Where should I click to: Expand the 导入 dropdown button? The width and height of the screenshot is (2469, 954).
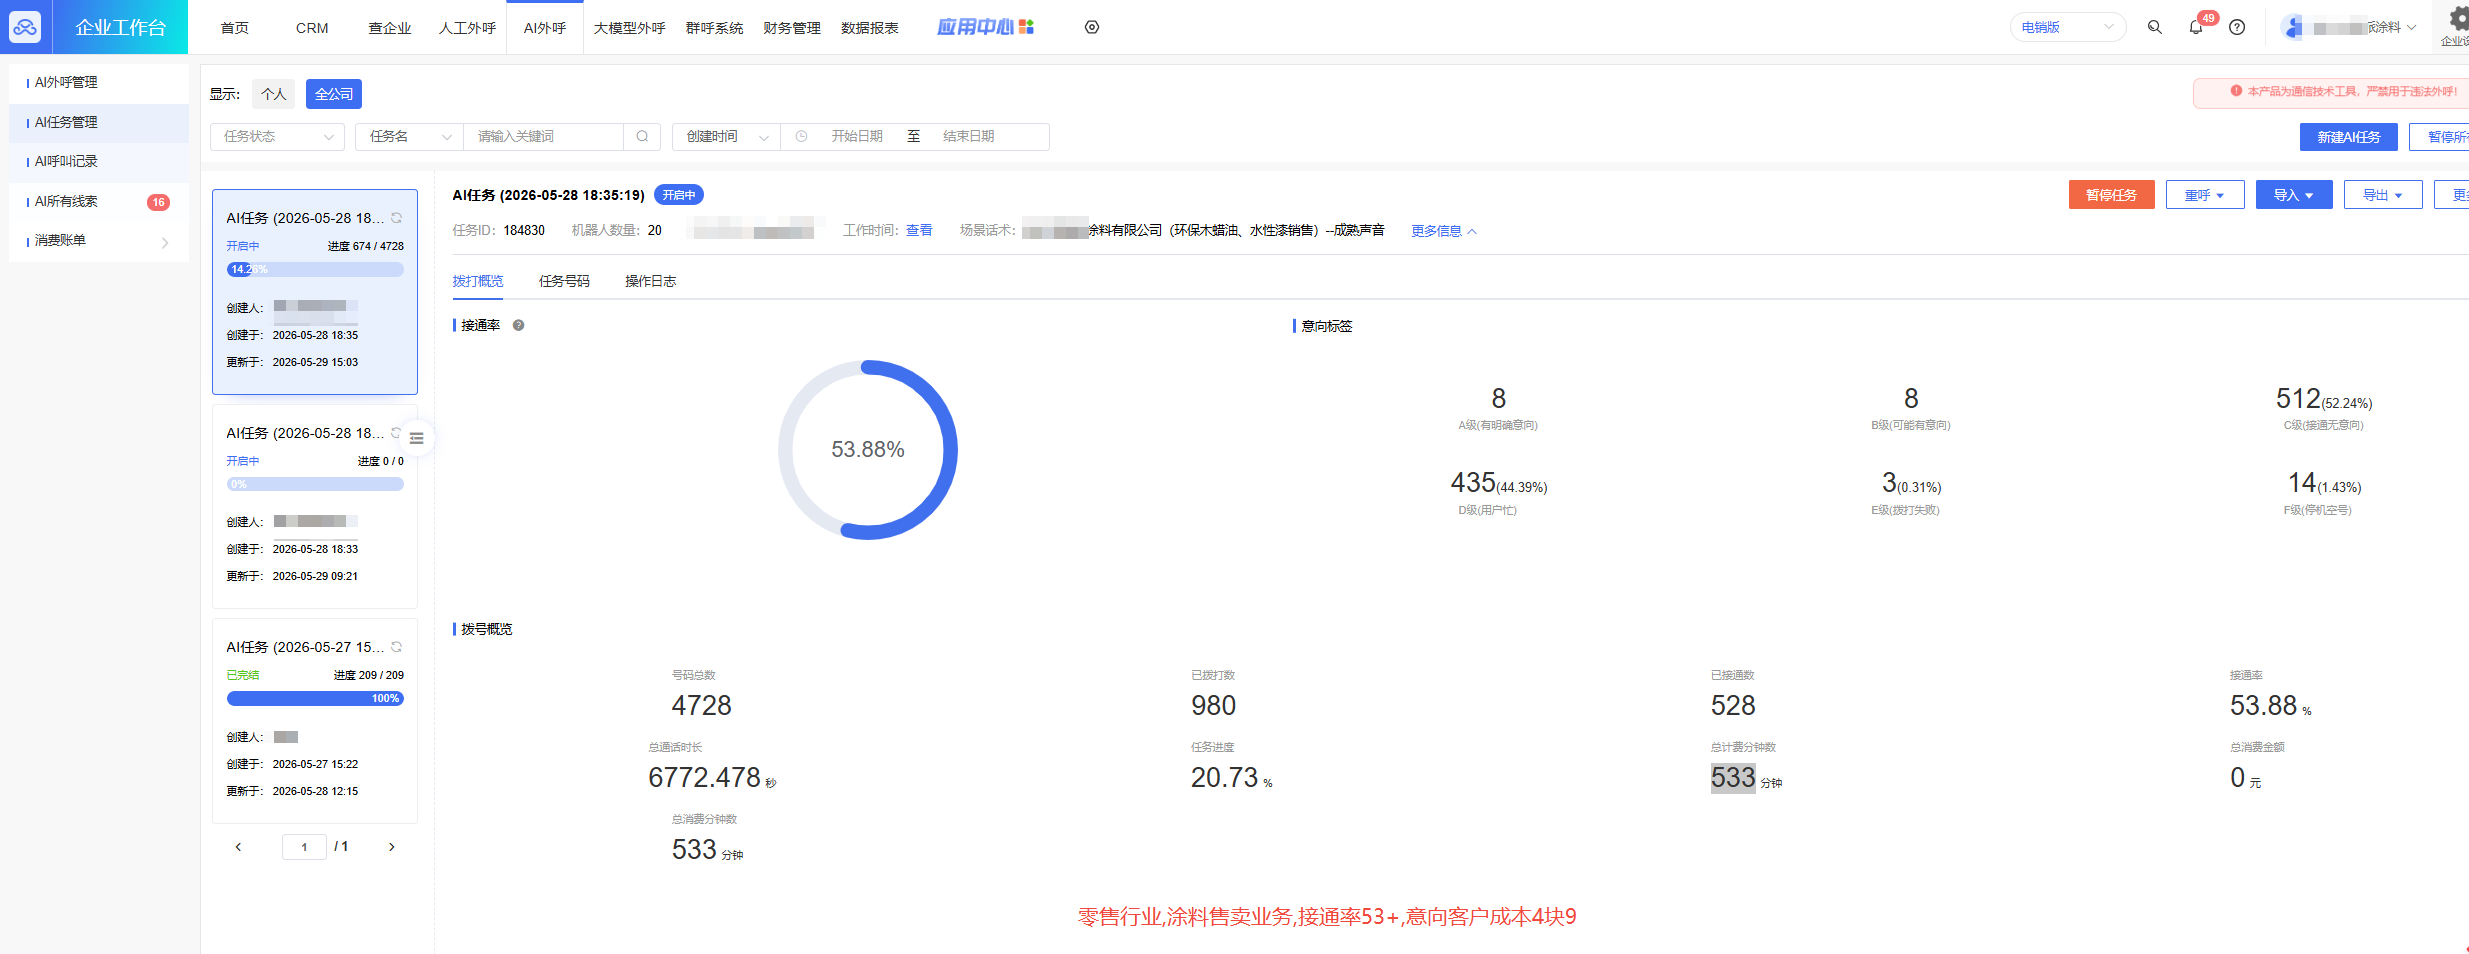[x=2294, y=195]
